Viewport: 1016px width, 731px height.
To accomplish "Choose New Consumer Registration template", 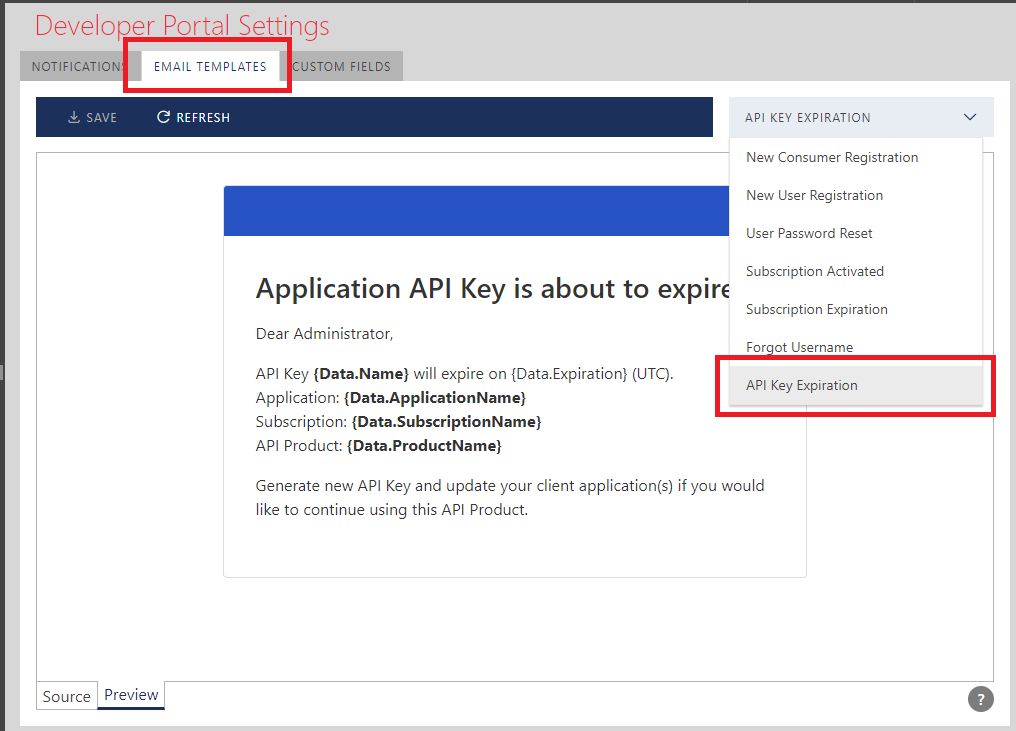I will click(x=832, y=157).
